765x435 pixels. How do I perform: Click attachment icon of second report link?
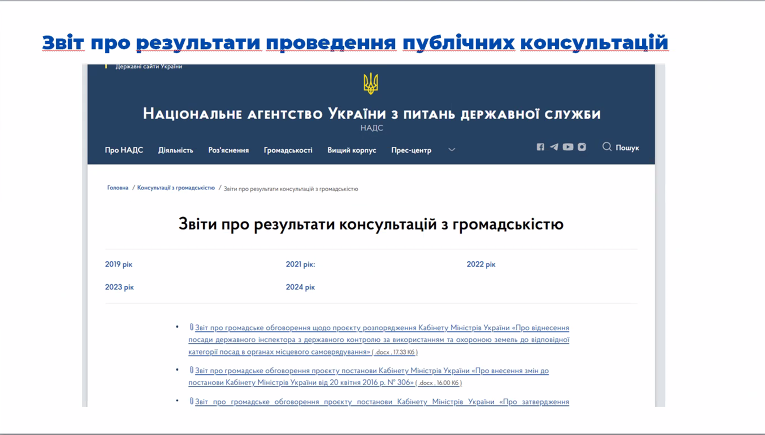click(191, 370)
